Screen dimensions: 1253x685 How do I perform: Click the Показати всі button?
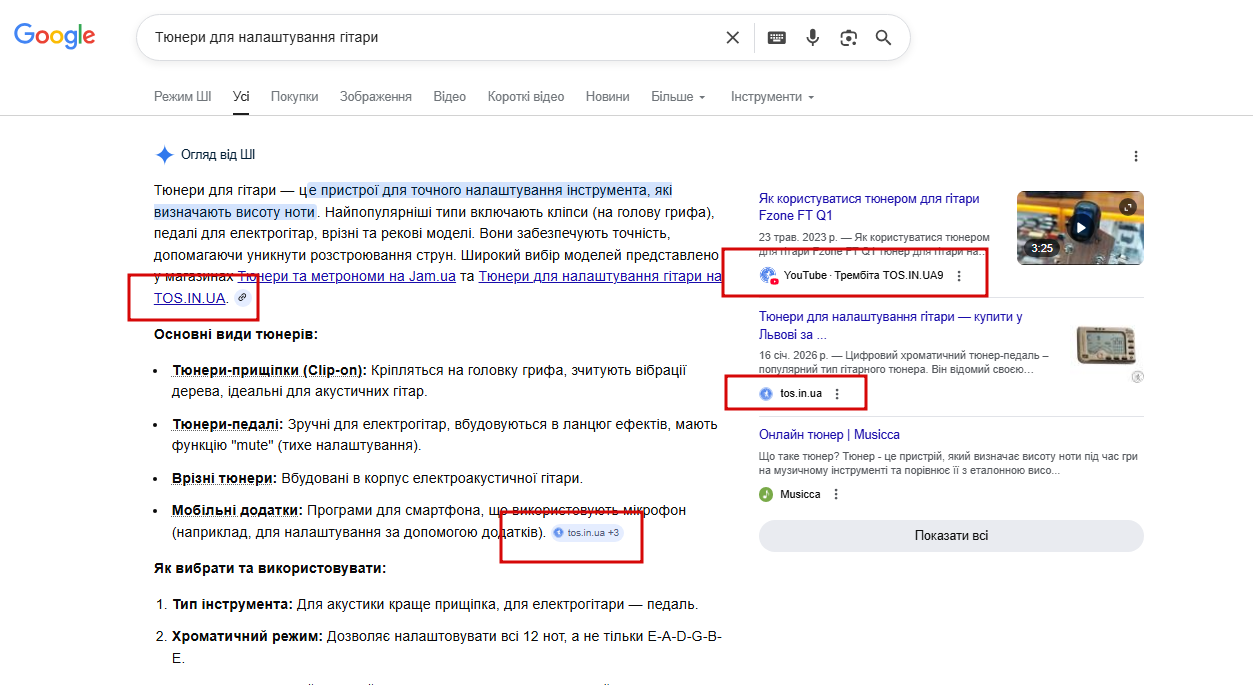[x=951, y=536]
